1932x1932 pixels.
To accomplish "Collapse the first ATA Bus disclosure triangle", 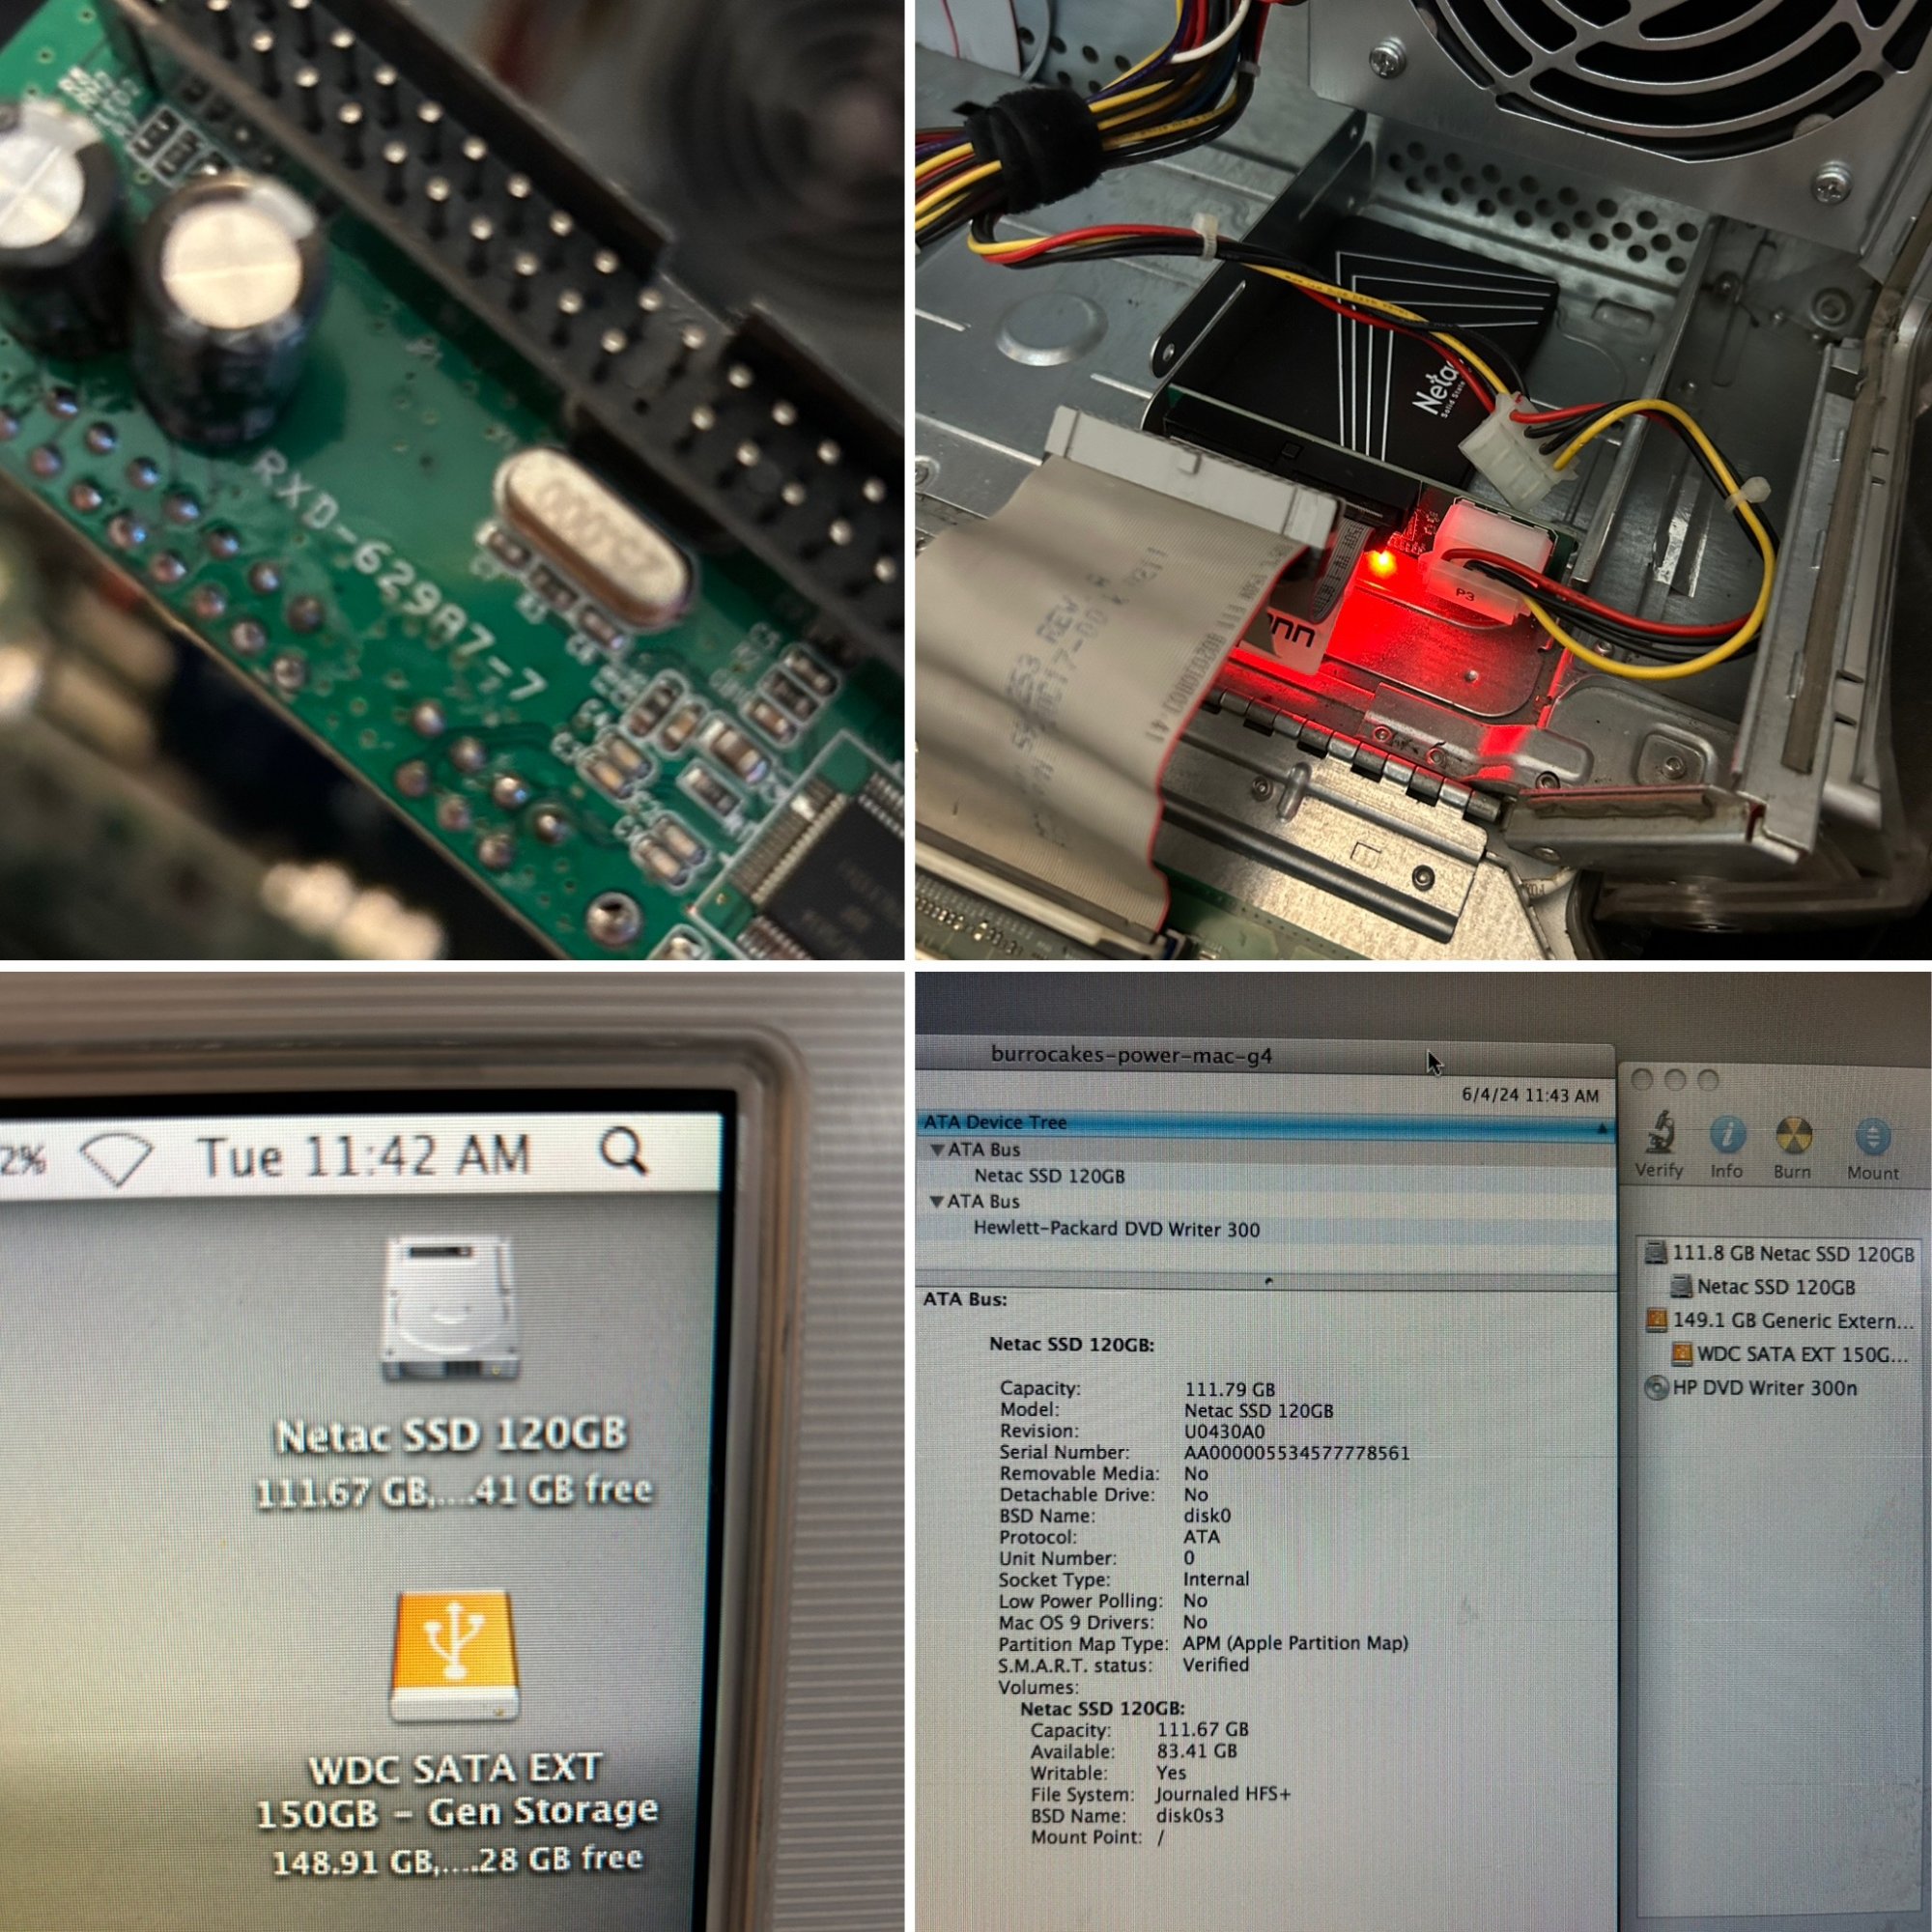I will tap(937, 1150).
